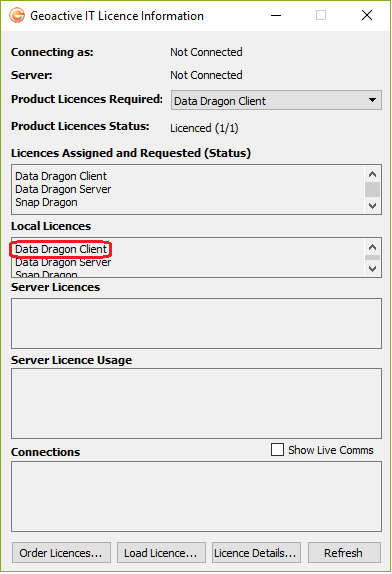Click the Licences Assigned scrollbar thumb
The height and width of the screenshot is (574, 392).
373,190
